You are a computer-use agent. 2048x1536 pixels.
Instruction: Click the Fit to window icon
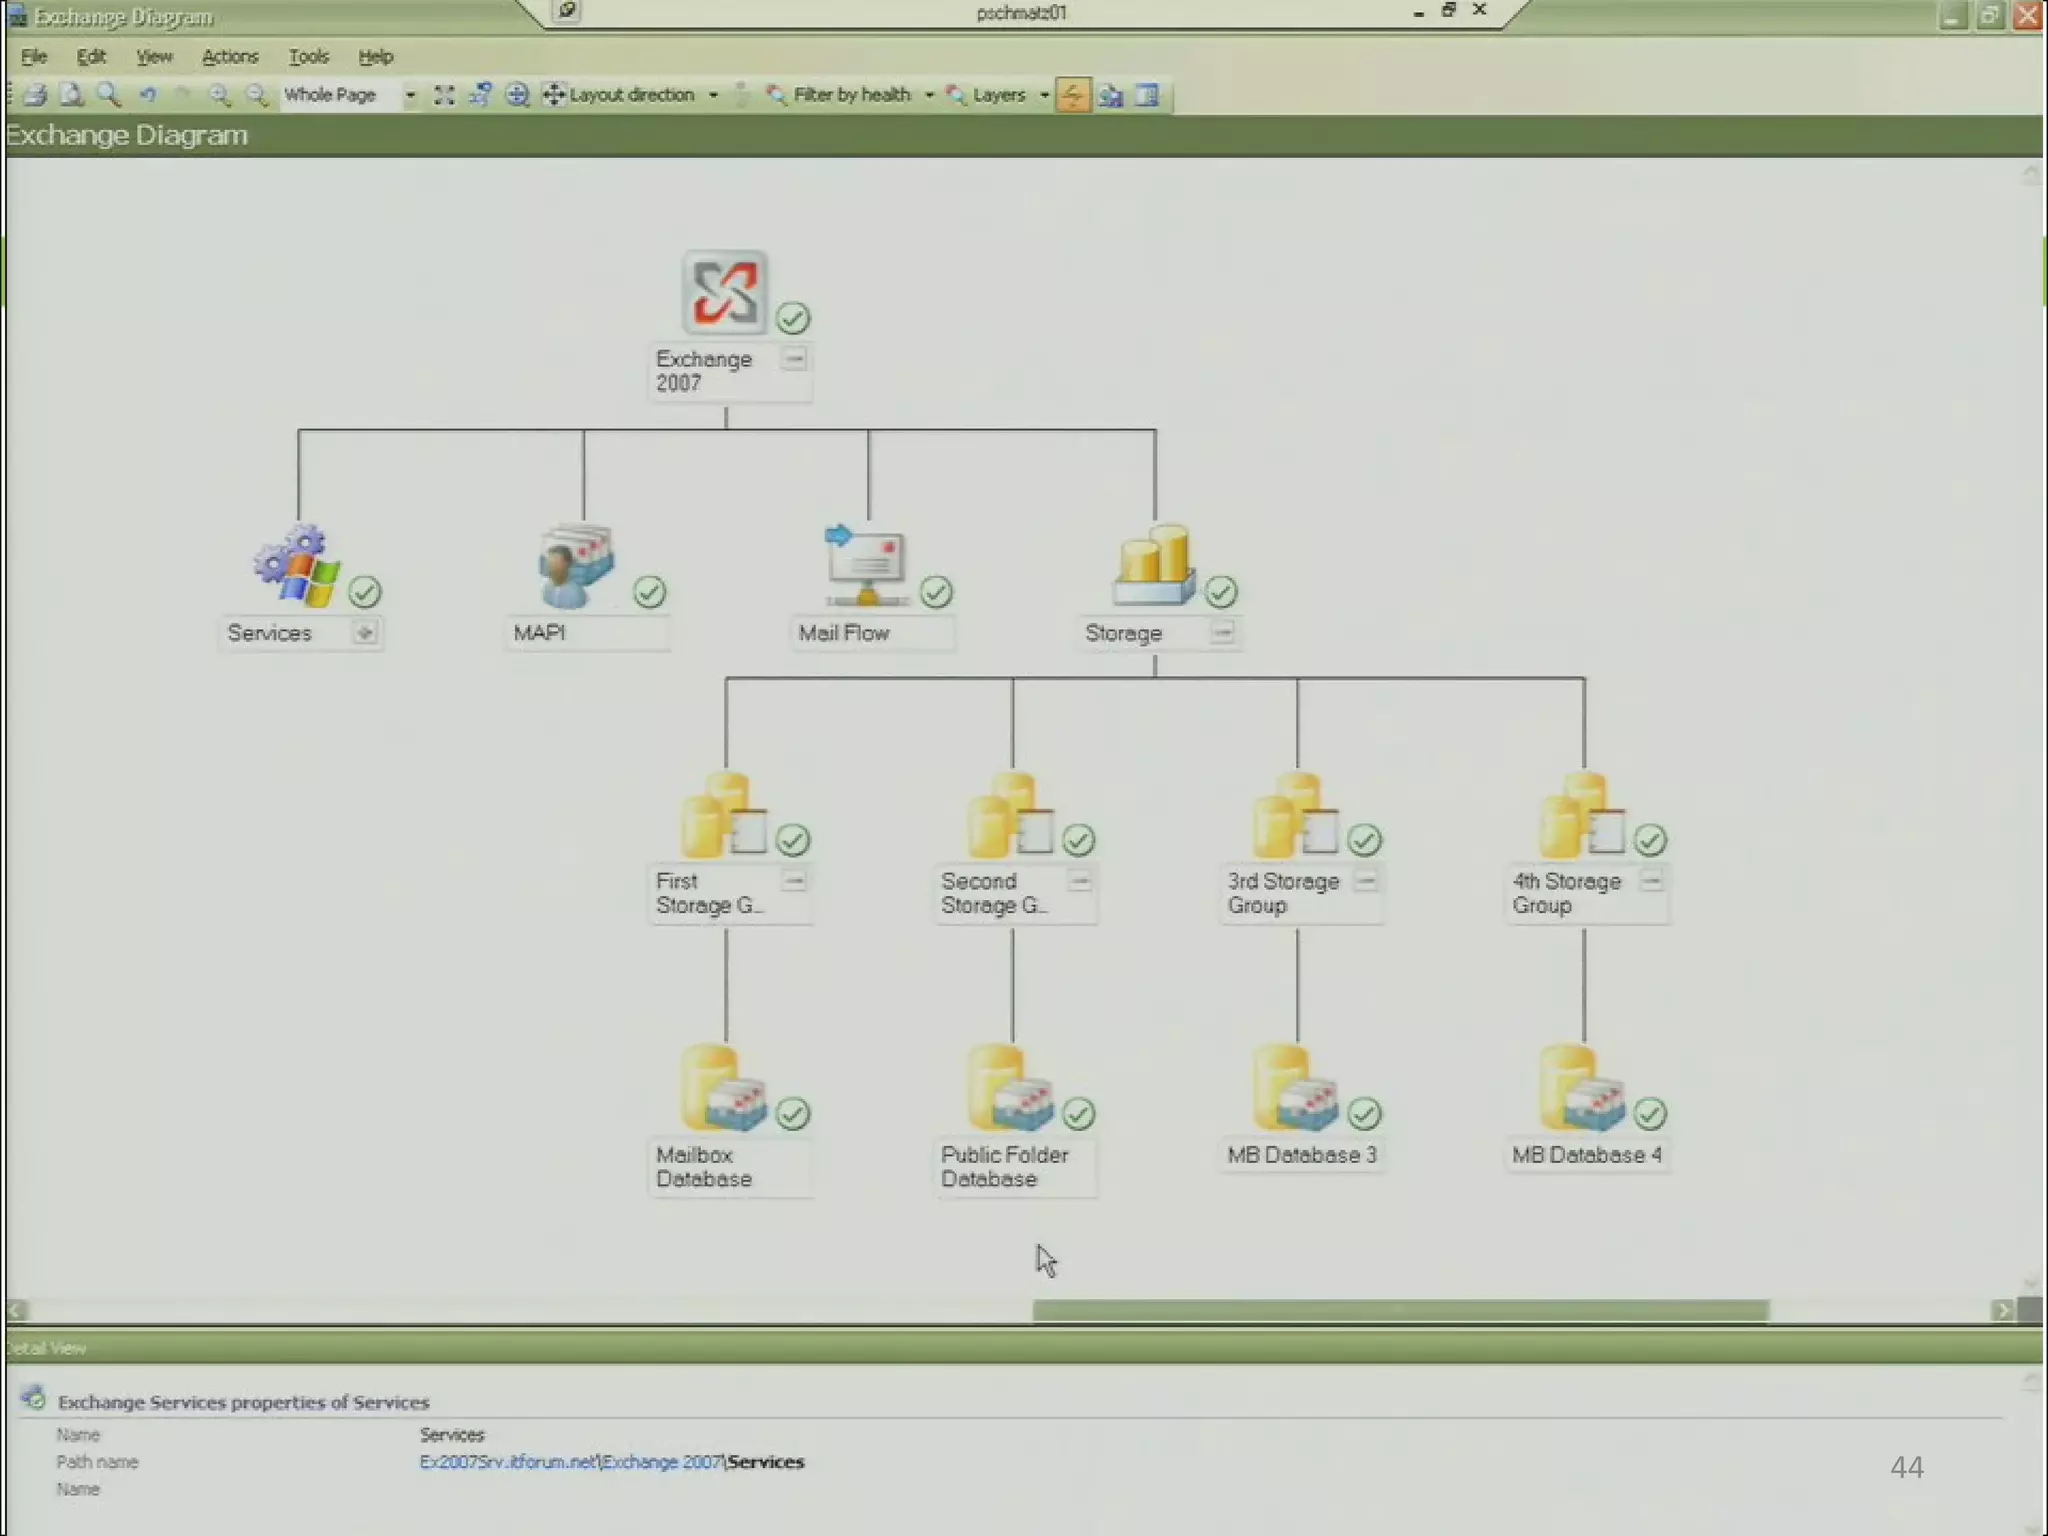[444, 95]
